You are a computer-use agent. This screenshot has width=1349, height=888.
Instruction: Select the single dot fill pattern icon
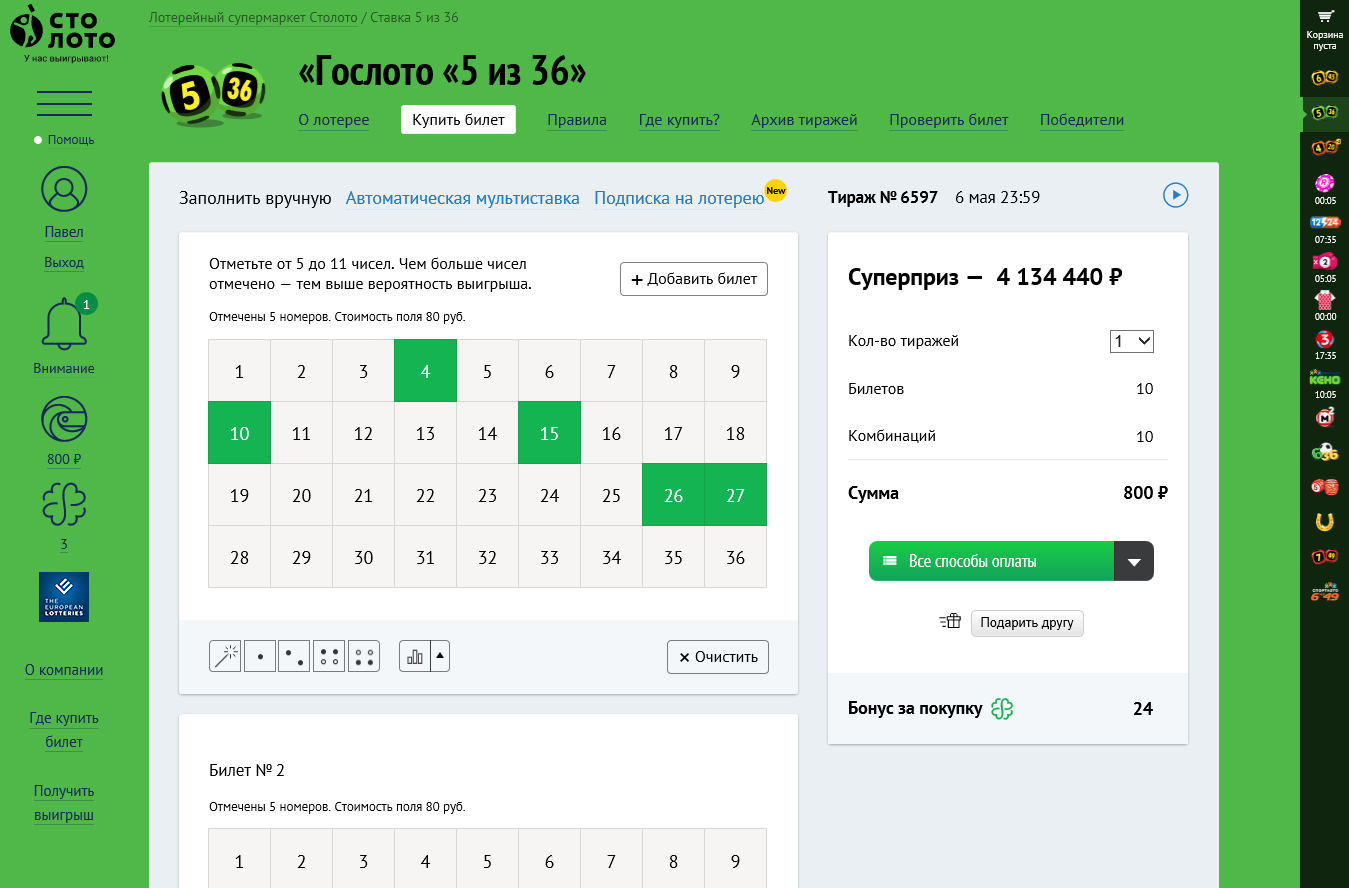pyautogui.click(x=260, y=657)
